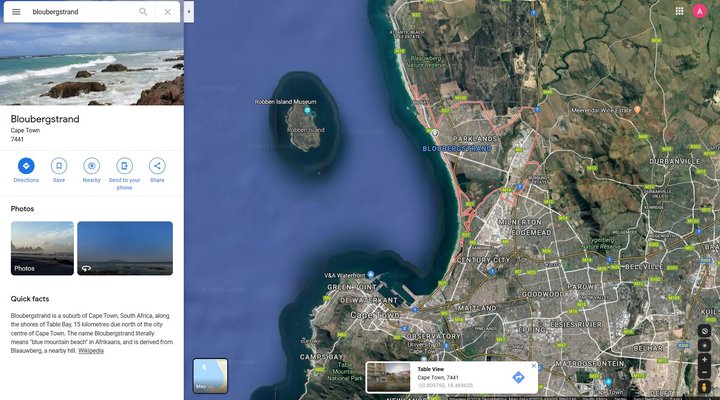This screenshot has width=720, height=400.
Task: Switch to Map layer view
Action: (x=210, y=376)
